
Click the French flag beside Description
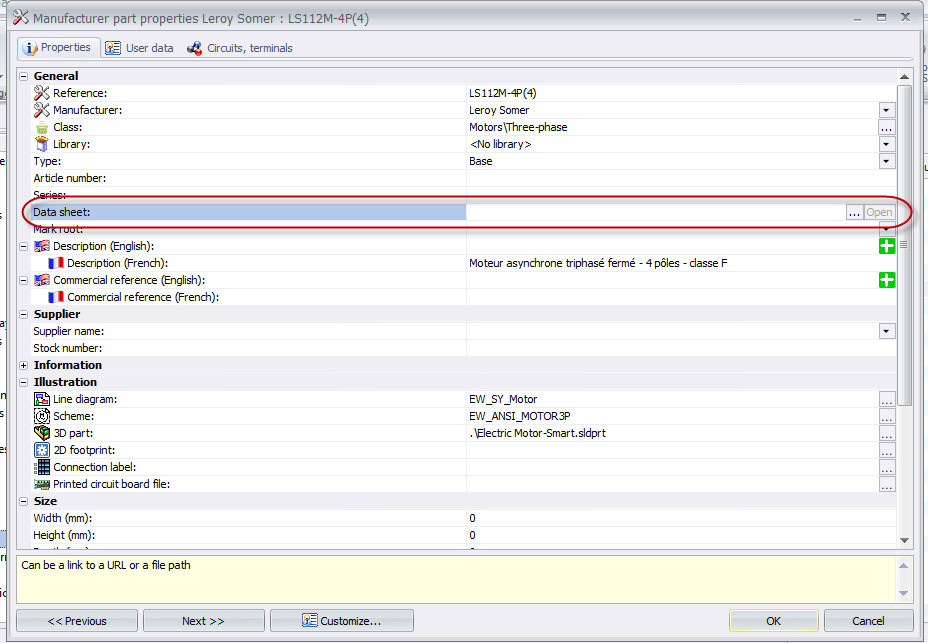pos(56,263)
